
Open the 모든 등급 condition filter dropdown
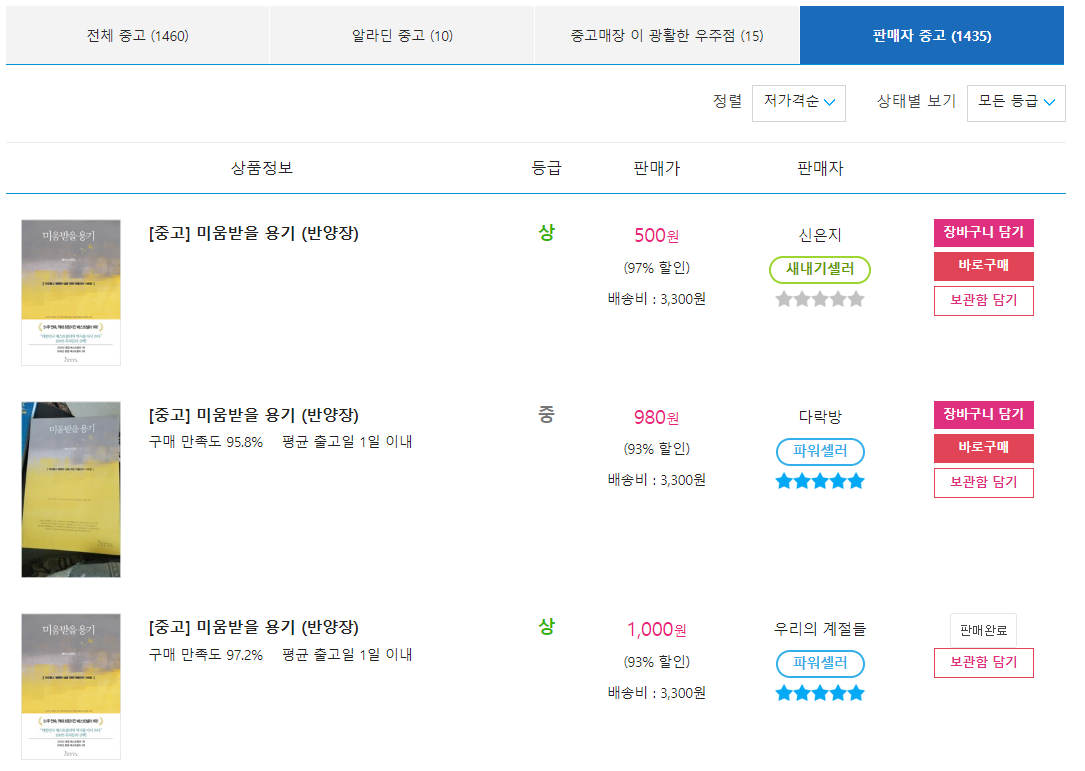click(x=1015, y=102)
